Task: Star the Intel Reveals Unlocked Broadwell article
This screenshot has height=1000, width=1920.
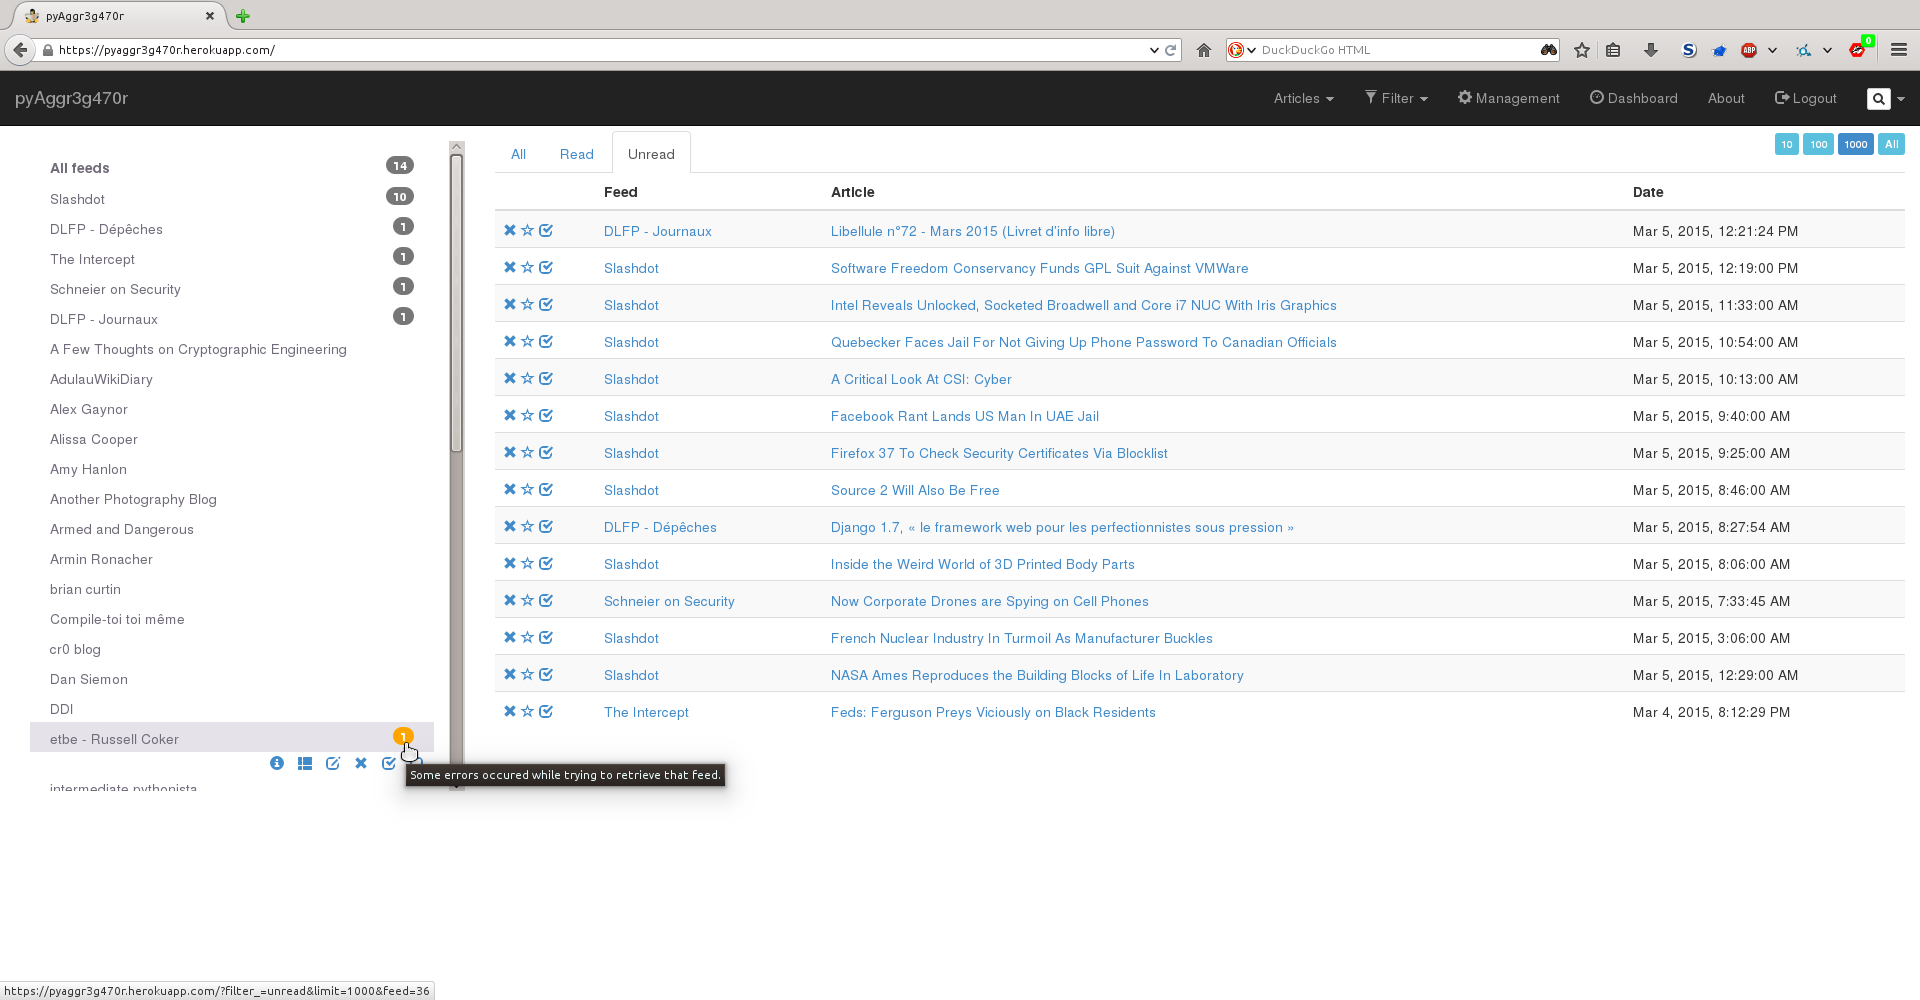Action: tap(527, 304)
